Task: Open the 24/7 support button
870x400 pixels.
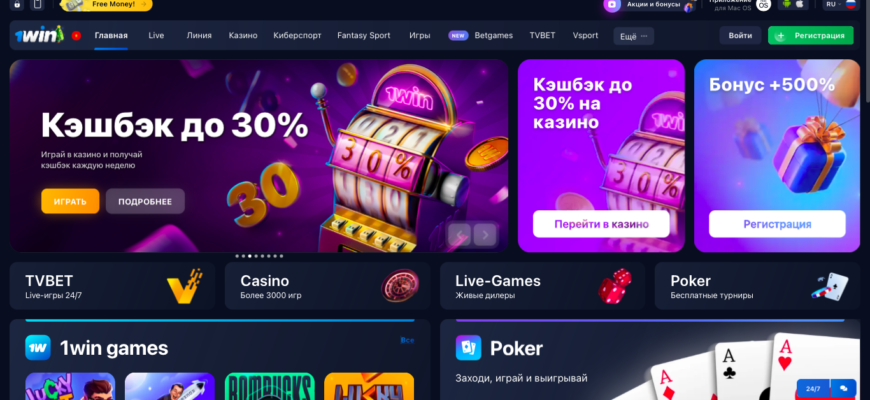Action: (x=813, y=389)
